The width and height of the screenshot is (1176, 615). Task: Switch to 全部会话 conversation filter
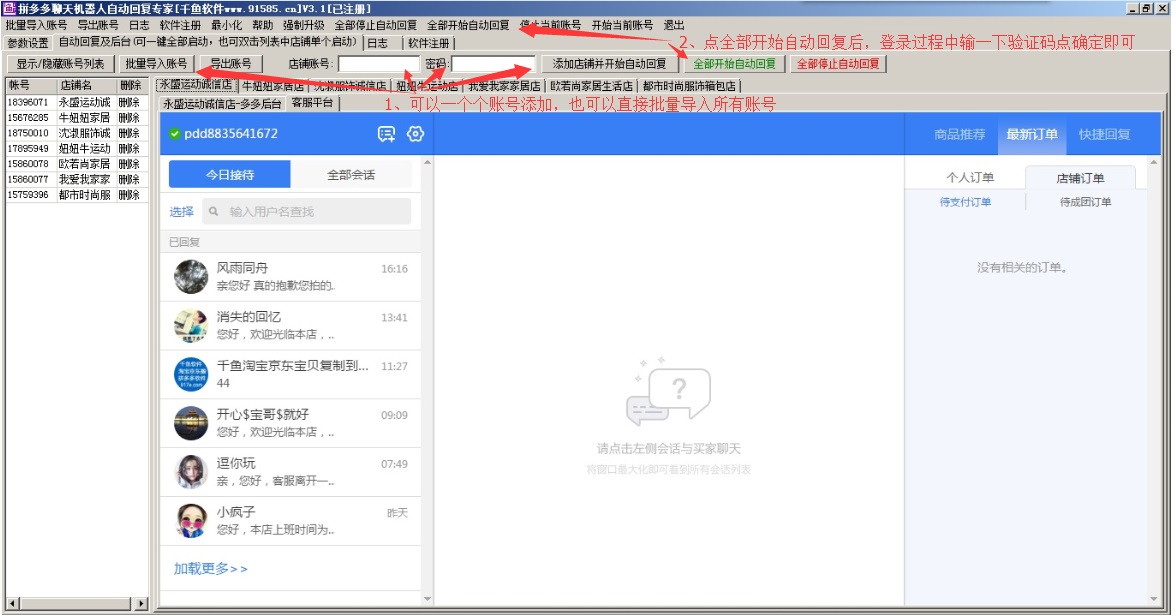pyautogui.click(x=351, y=175)
